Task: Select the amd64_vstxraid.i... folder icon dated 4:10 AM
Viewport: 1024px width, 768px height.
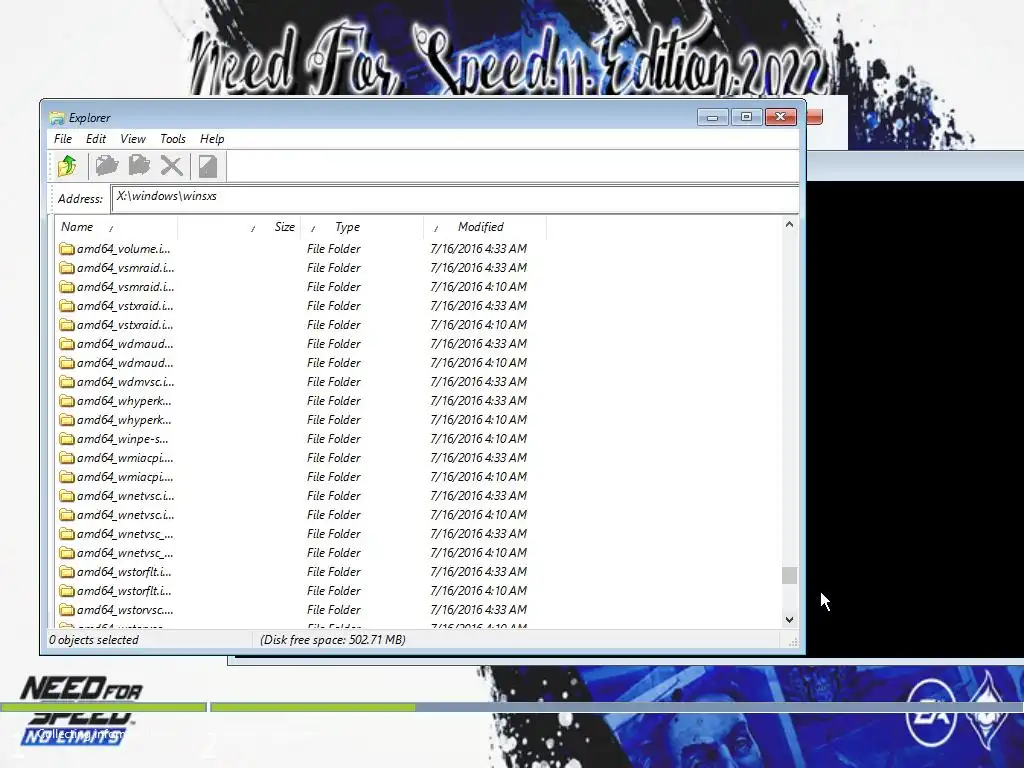Action: (x=67, y=325)
